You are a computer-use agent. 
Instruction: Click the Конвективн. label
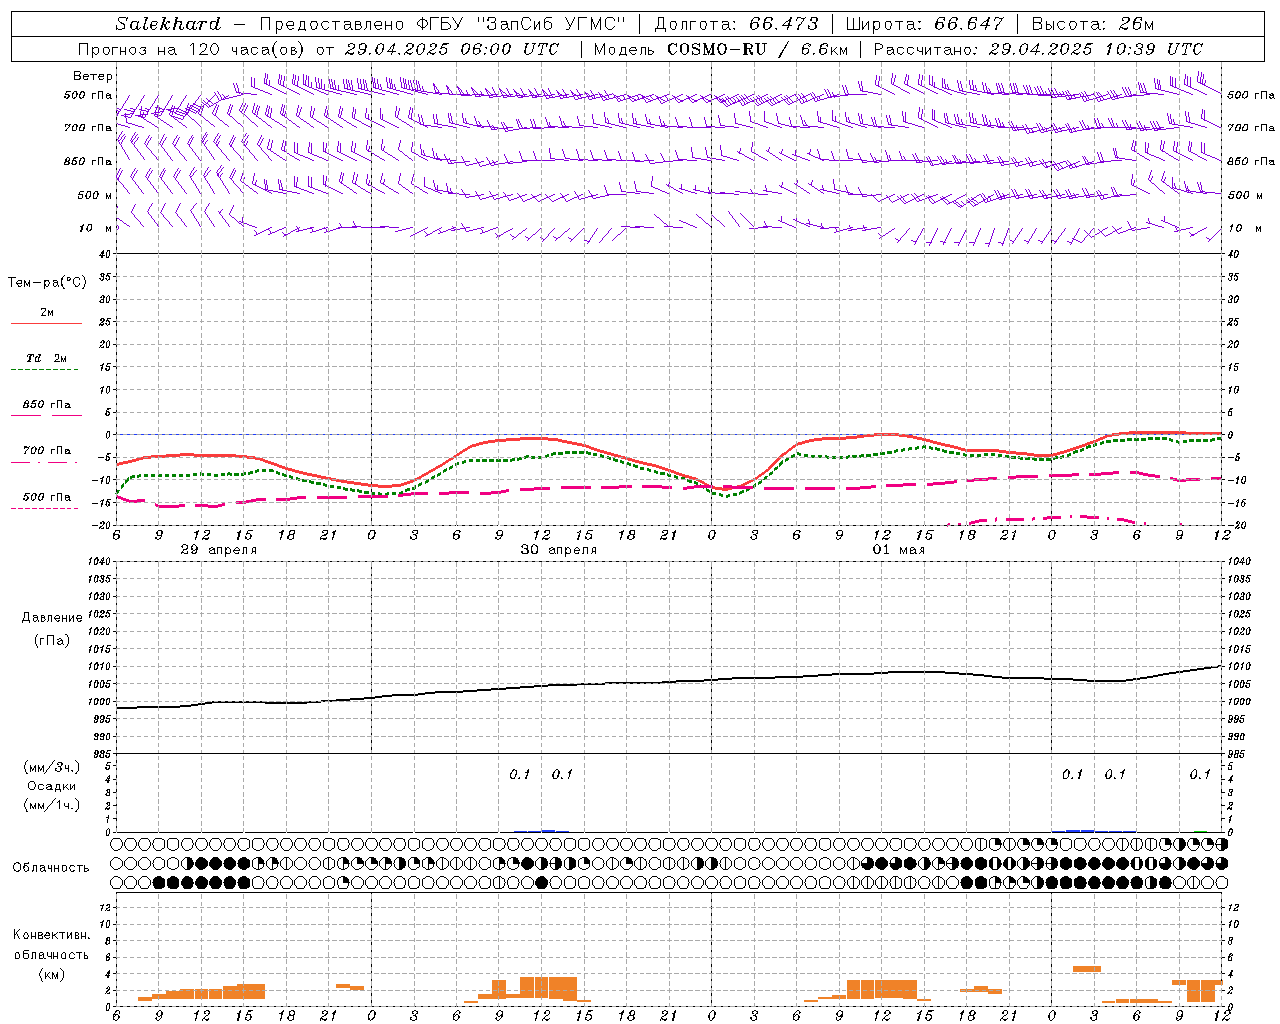[51, 935]
